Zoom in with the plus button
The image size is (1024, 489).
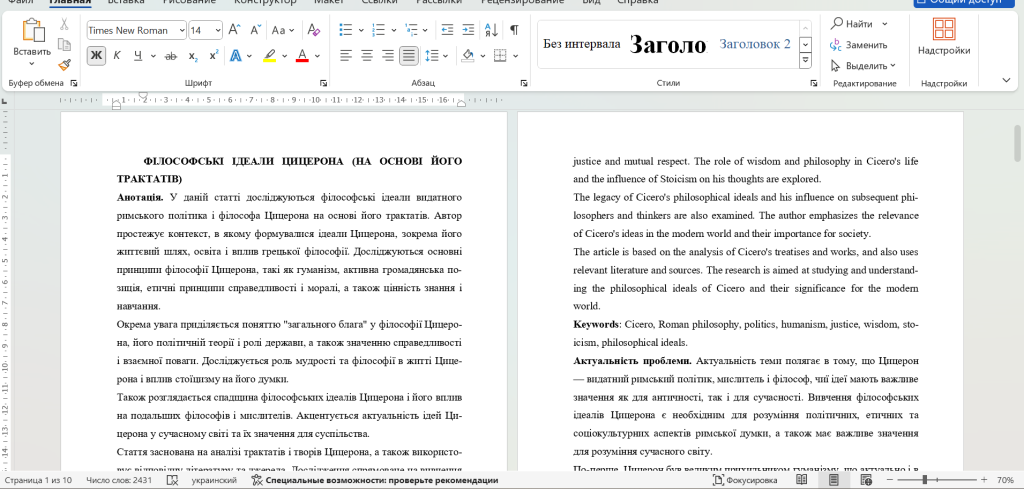[984, 481]
